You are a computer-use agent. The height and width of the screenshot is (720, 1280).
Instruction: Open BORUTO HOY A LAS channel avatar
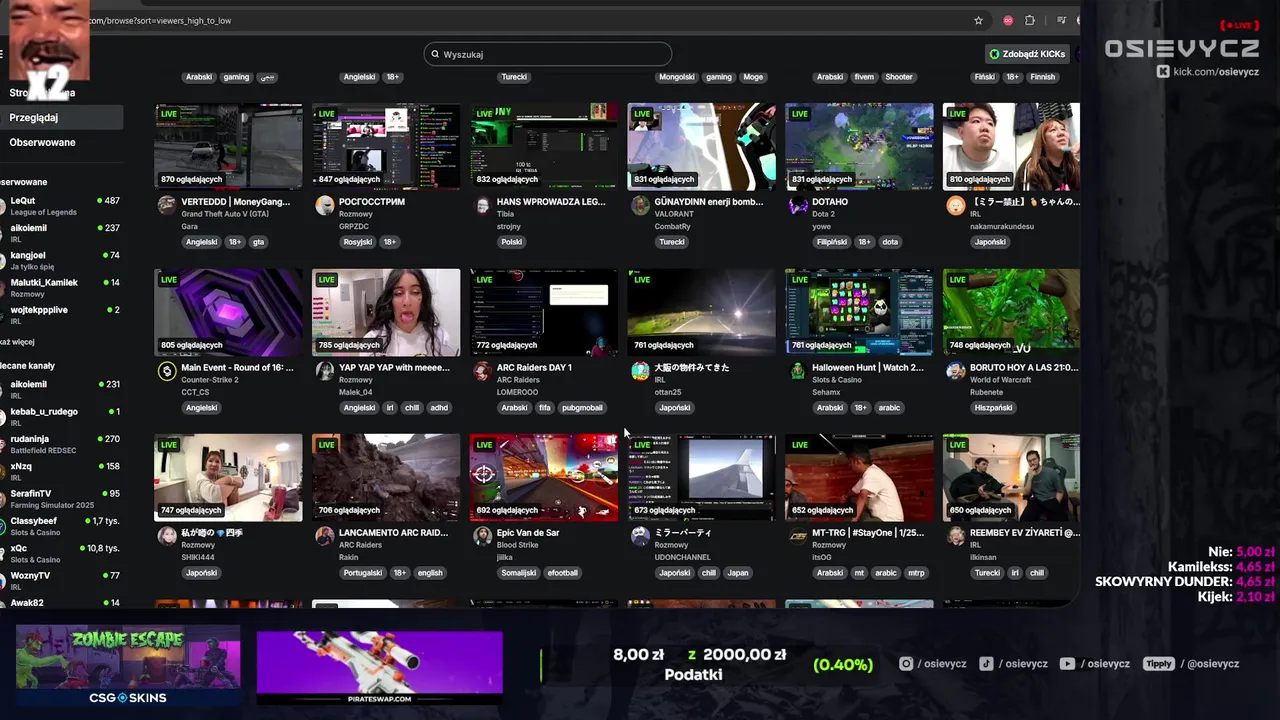coord(956,371)
